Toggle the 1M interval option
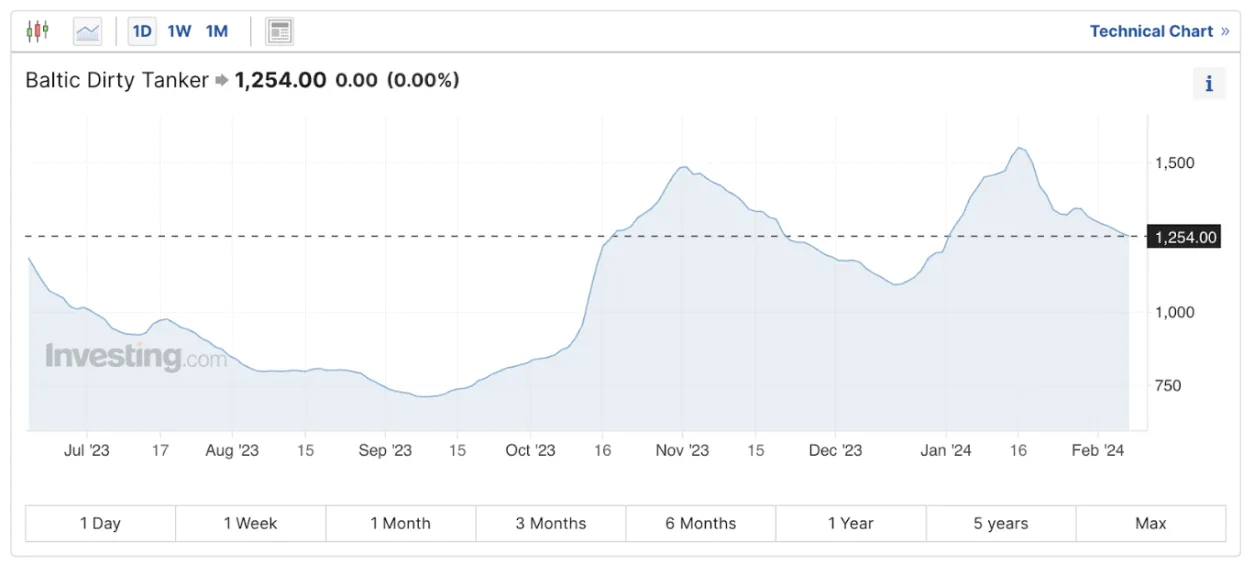The image size is (1248, 566). click(217, 31)
